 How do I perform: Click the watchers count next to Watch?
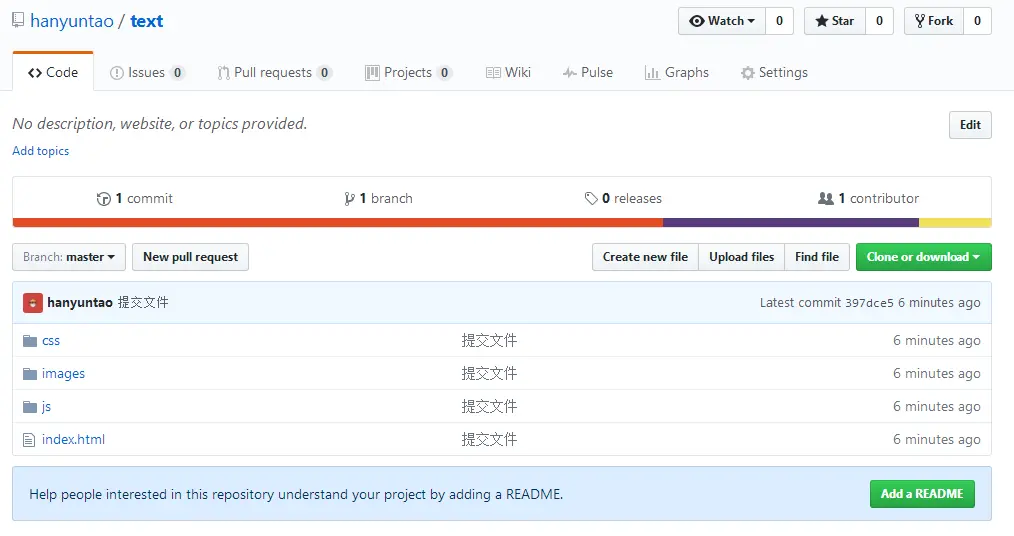tap(779, 21)
